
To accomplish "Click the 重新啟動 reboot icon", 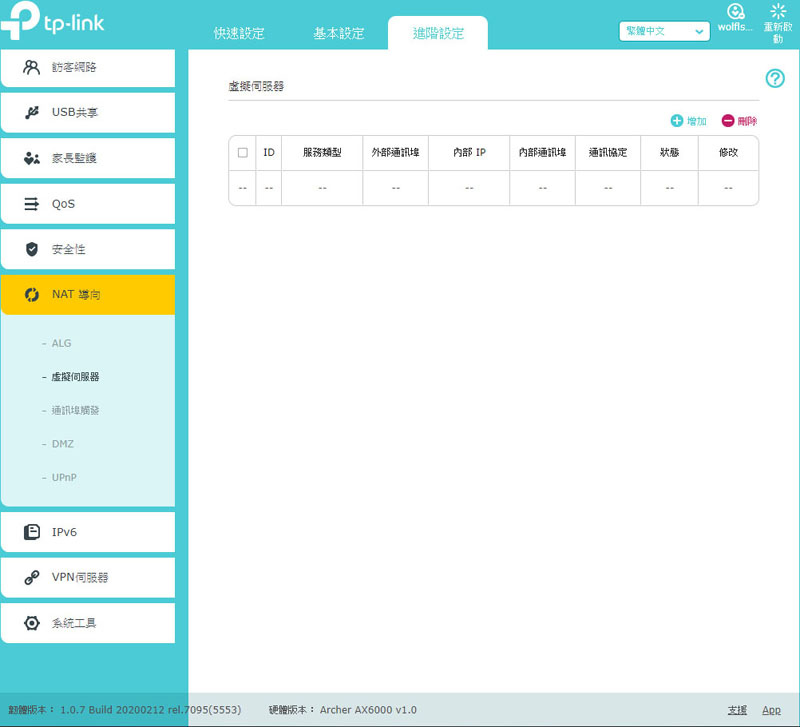I will (x=778, y=11).
